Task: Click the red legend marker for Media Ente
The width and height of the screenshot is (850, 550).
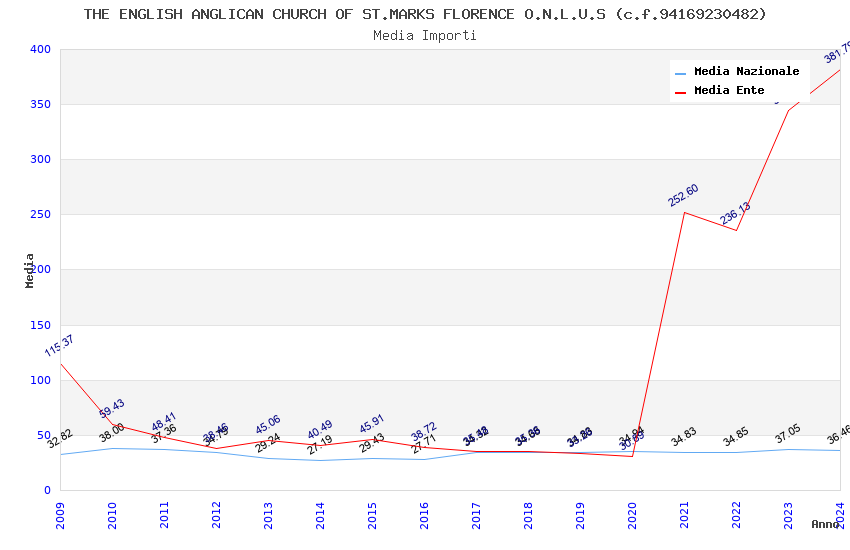Action: pos(680,92)
